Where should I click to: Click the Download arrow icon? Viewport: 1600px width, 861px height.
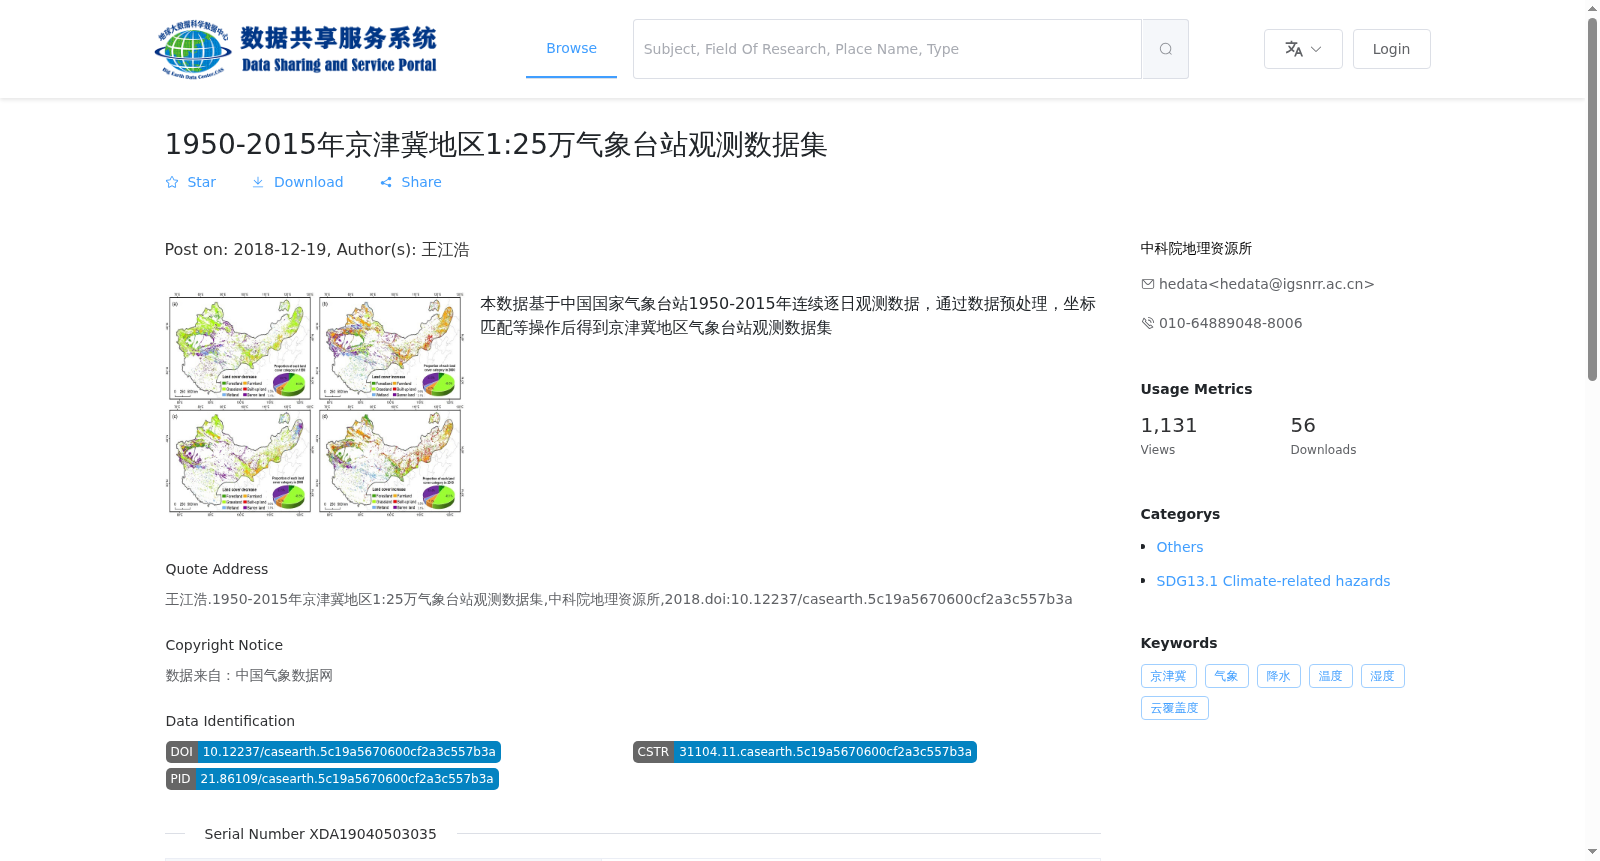(x=258, y=182)
